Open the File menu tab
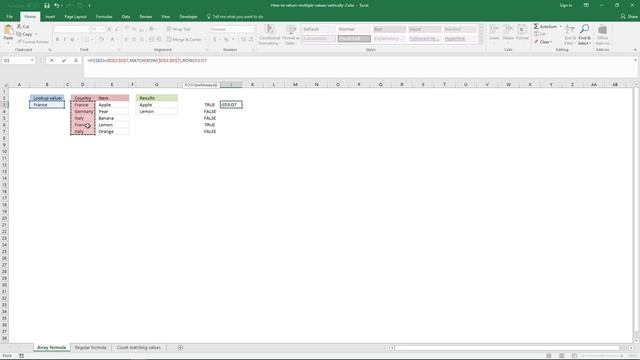The image size is (640, 360). click(x=9, y=17)
